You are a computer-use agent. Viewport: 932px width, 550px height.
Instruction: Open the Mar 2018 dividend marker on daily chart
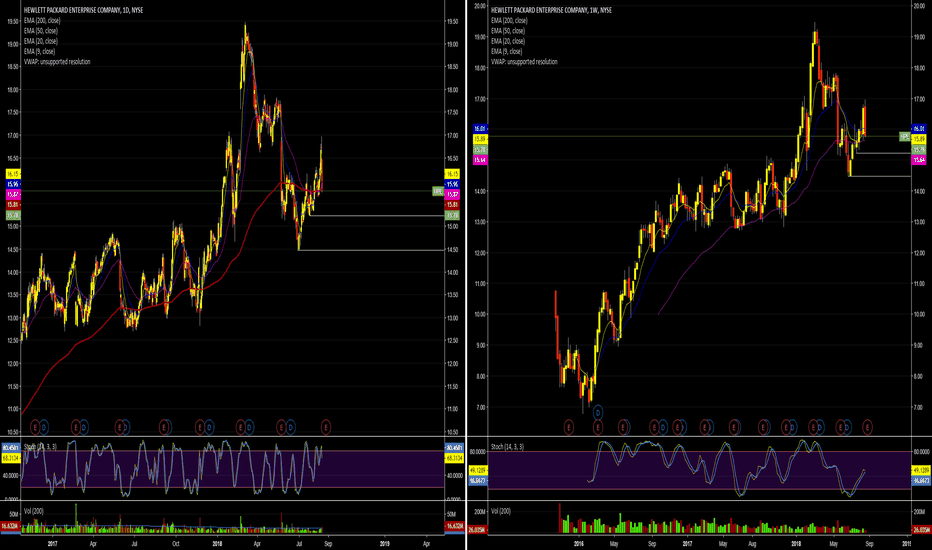pyautogui.click(x=249, y=427)
